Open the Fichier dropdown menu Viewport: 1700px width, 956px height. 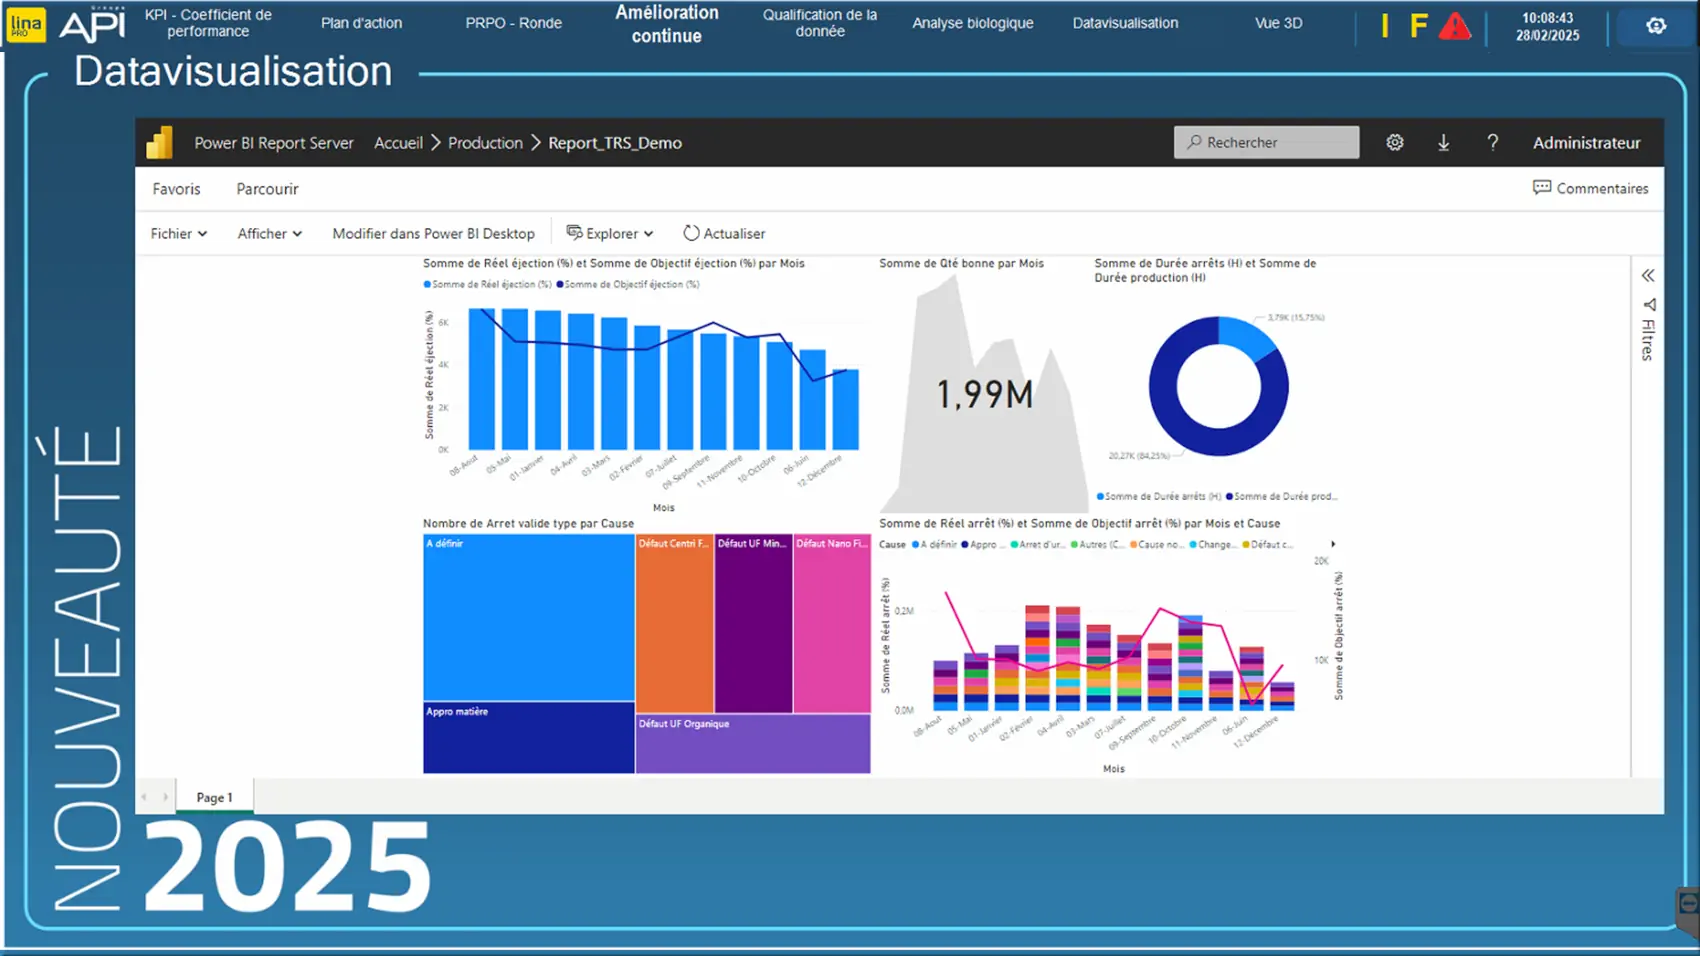point(178,233)
